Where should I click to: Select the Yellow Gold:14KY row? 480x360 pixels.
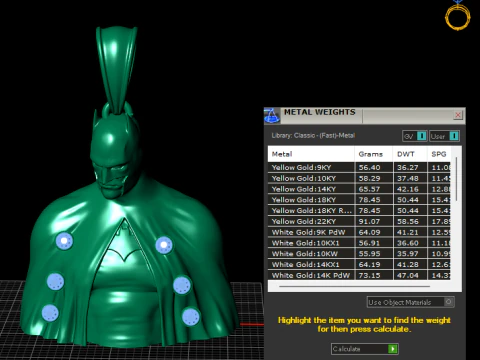[x=359, y=189]
